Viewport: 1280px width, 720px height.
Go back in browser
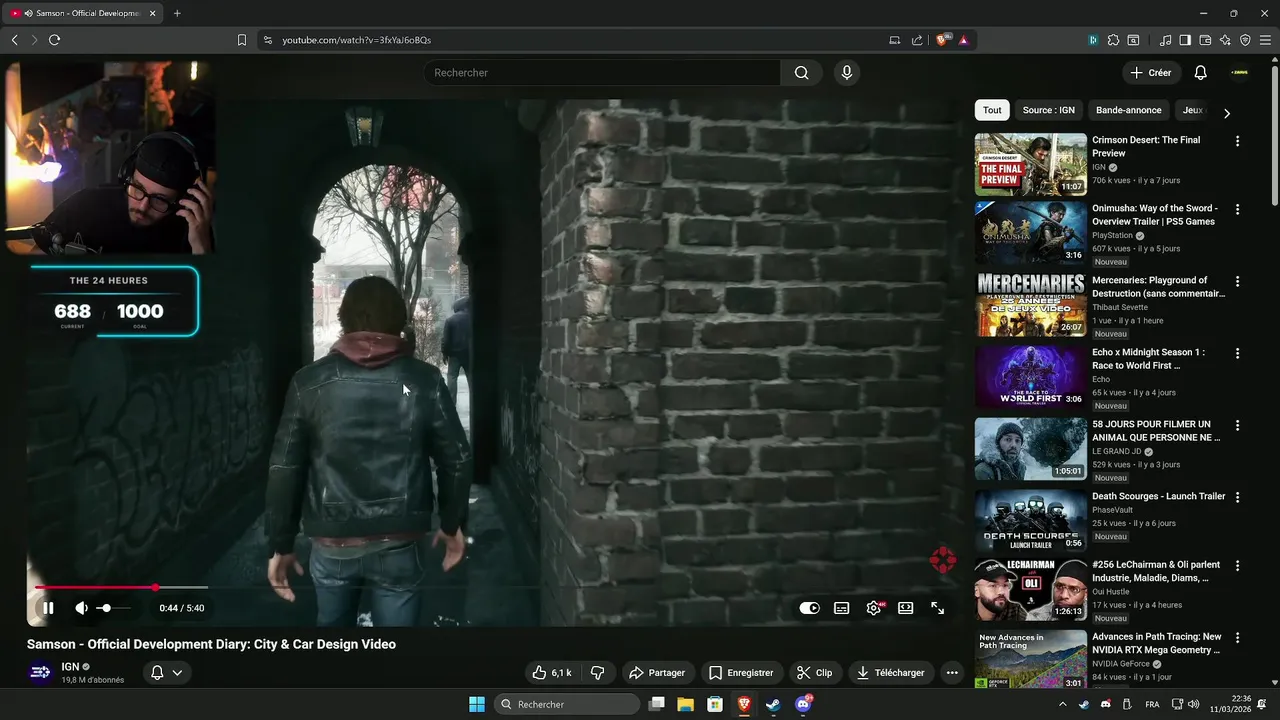tap(14, 40)
